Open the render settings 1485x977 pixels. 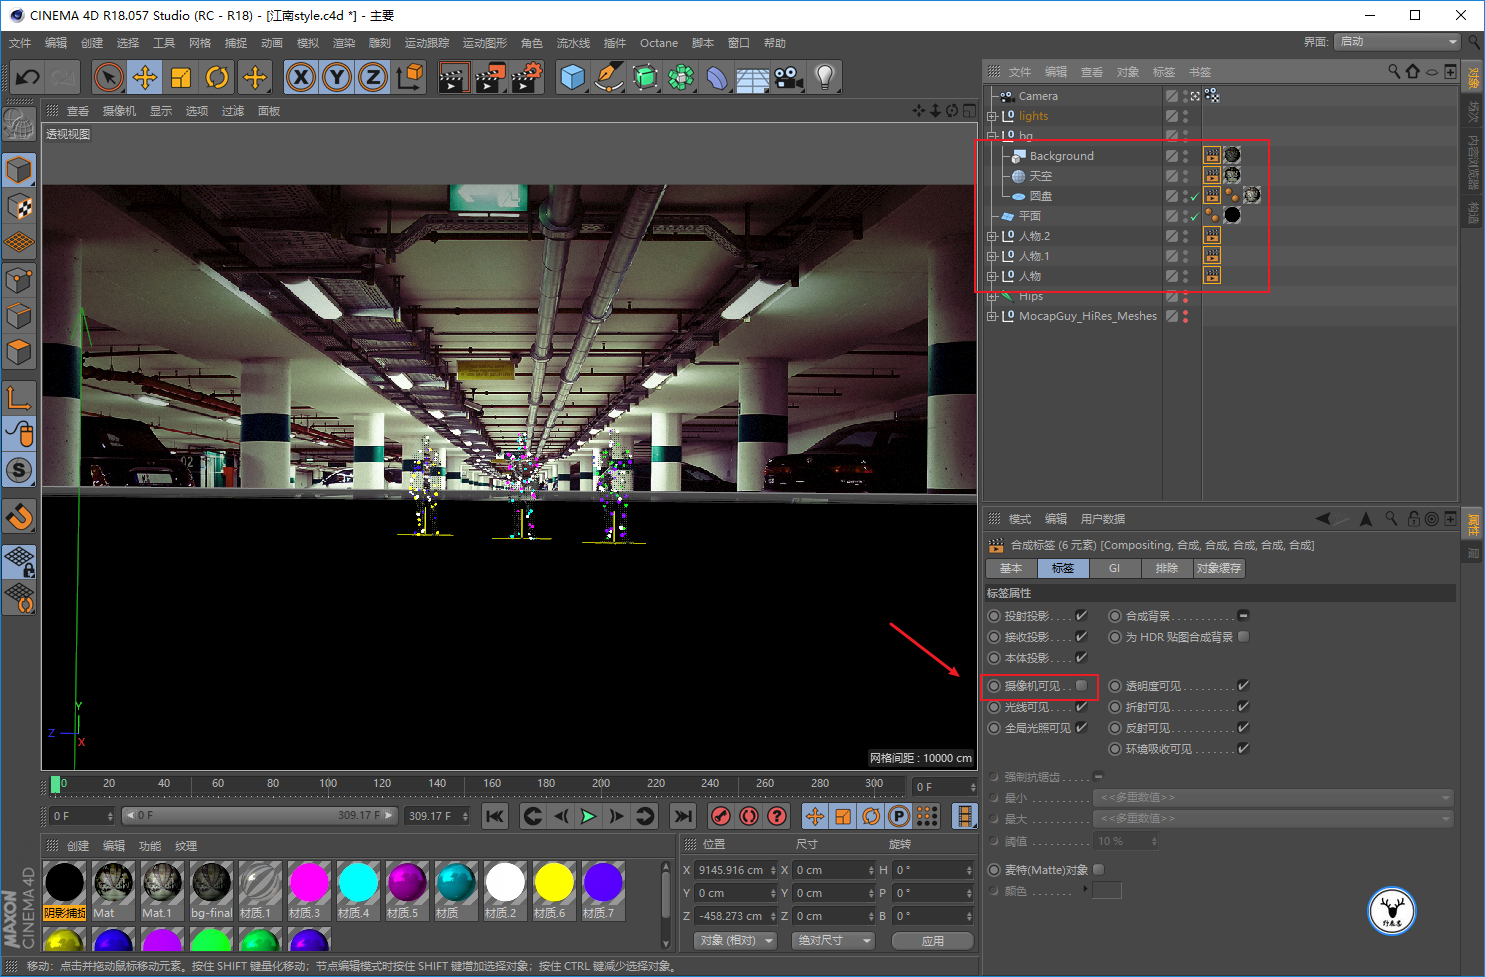pyautogui.click(x=527, y=77)
